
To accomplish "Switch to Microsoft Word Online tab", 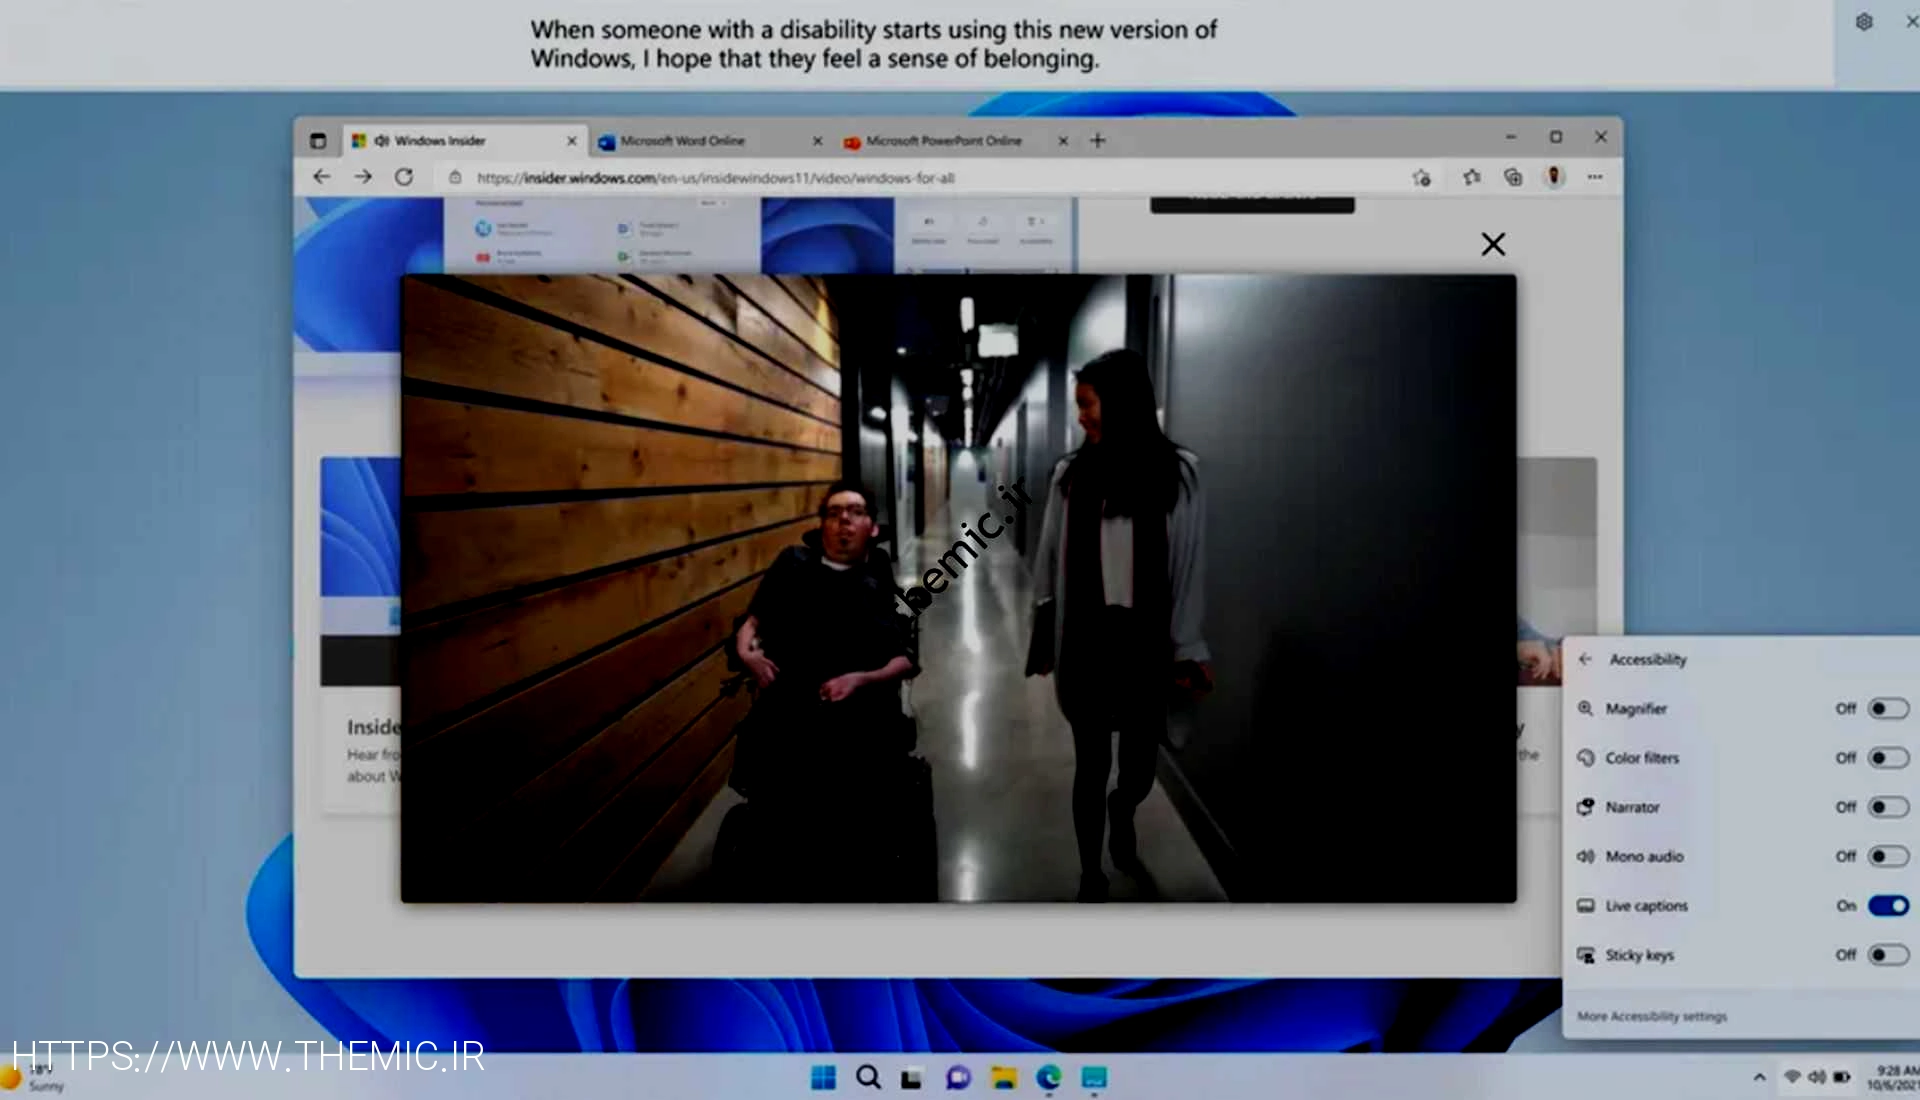I will click(x=710, y=141).
